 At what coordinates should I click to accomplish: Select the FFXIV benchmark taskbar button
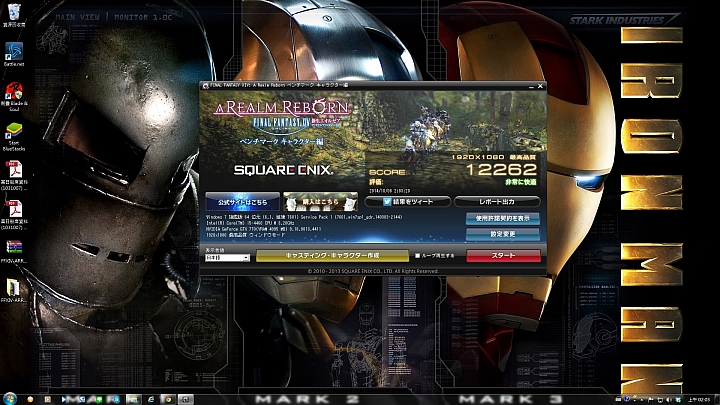(x=186, y=399)
